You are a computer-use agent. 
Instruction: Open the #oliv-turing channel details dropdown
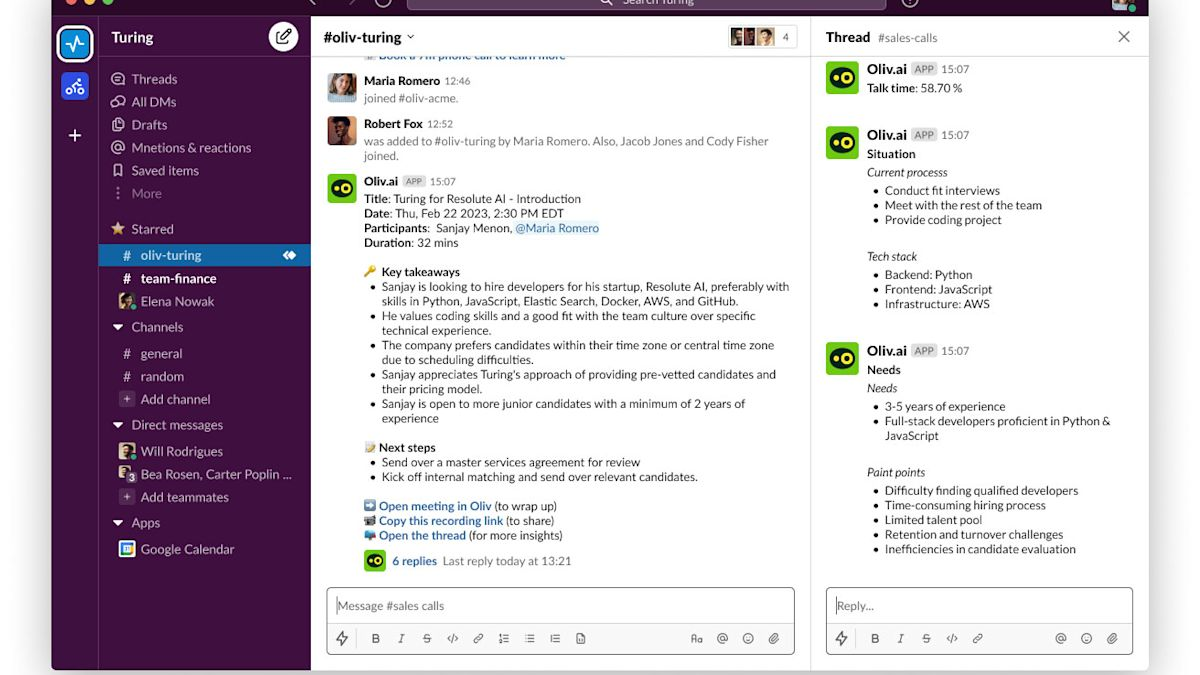pyautogui.click(x=369, y=37)
